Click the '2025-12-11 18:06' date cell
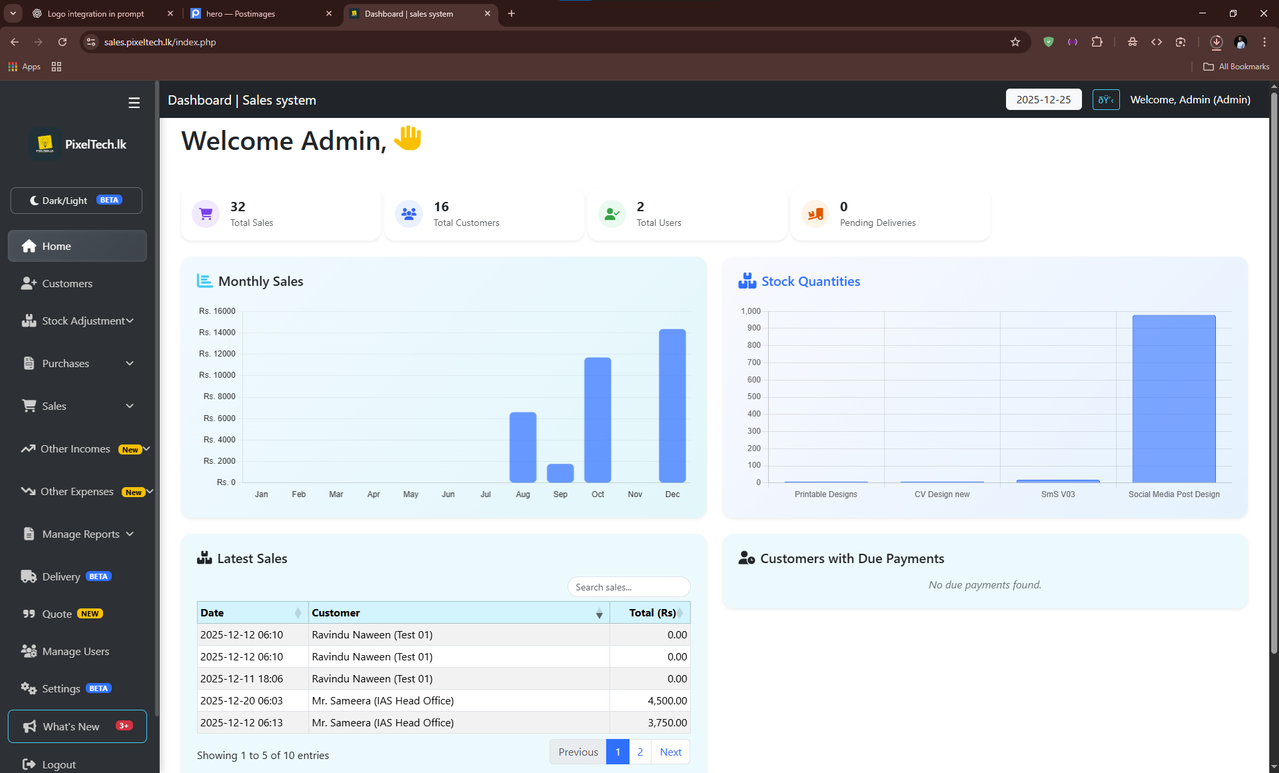Screen dimensions: 1279x773 (x=253, y=679)
